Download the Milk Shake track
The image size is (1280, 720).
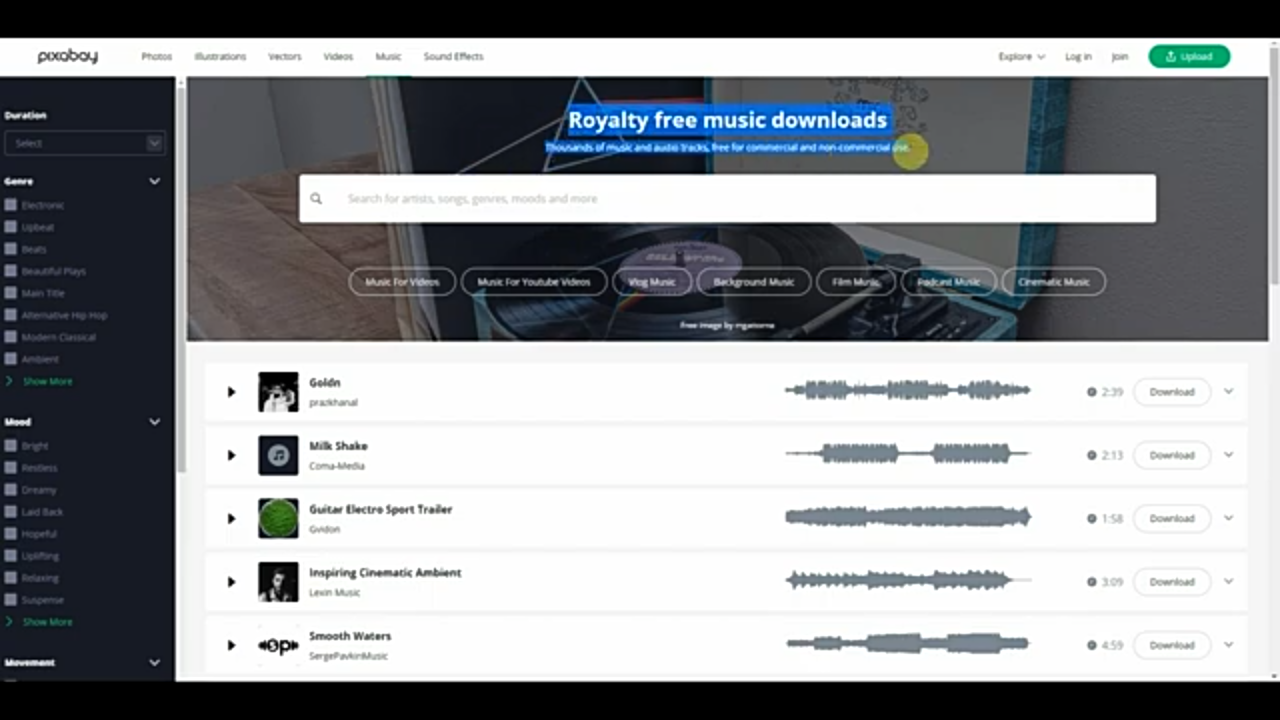[1172, 455]
